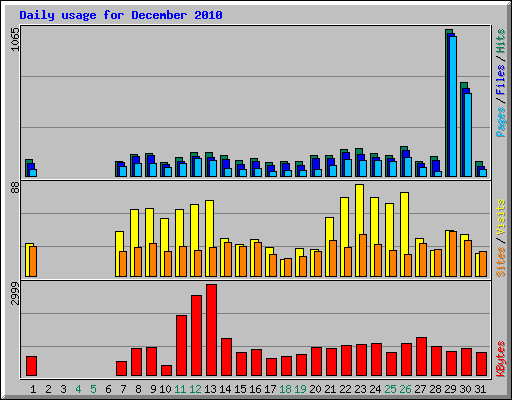This screenshot has height=400, width=512.
Task: Click the green 'Hits' legend label
Action: (501, 41)
